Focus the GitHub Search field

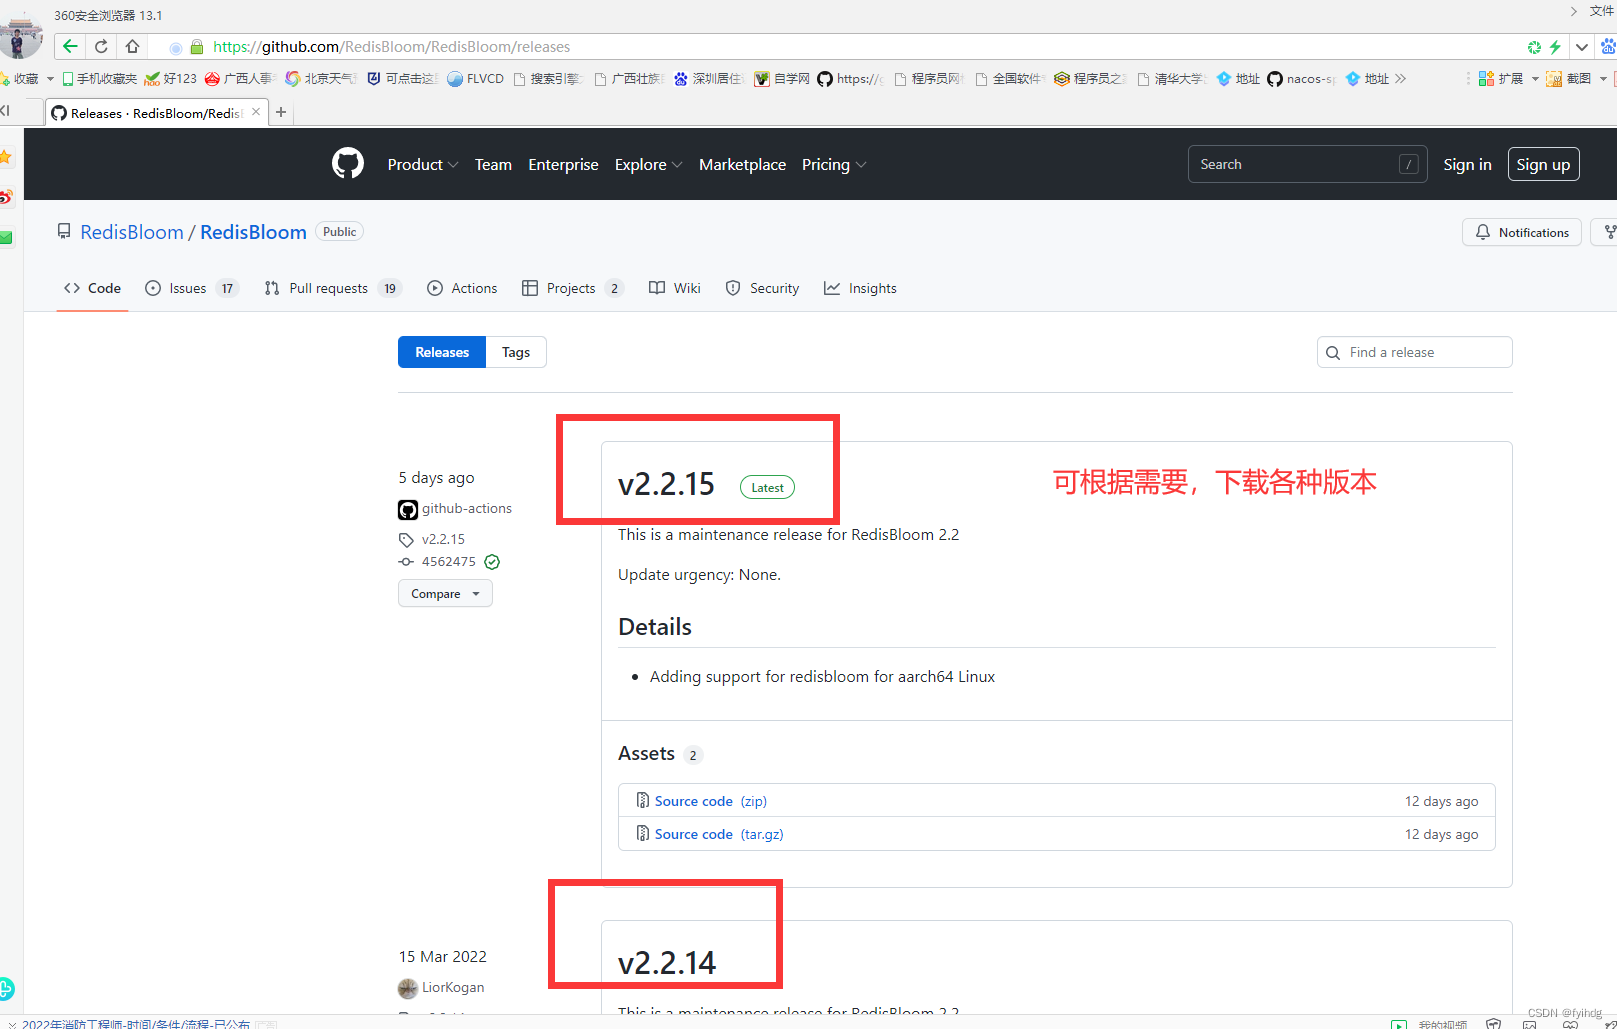coord(1307,164)
